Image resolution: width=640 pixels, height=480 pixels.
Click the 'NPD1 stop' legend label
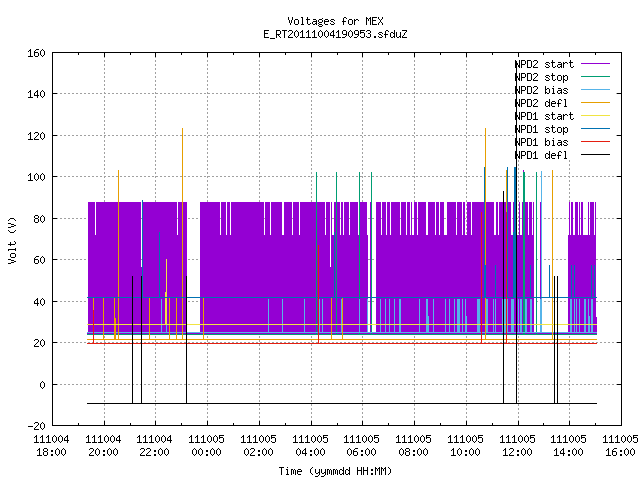point(542,129)
